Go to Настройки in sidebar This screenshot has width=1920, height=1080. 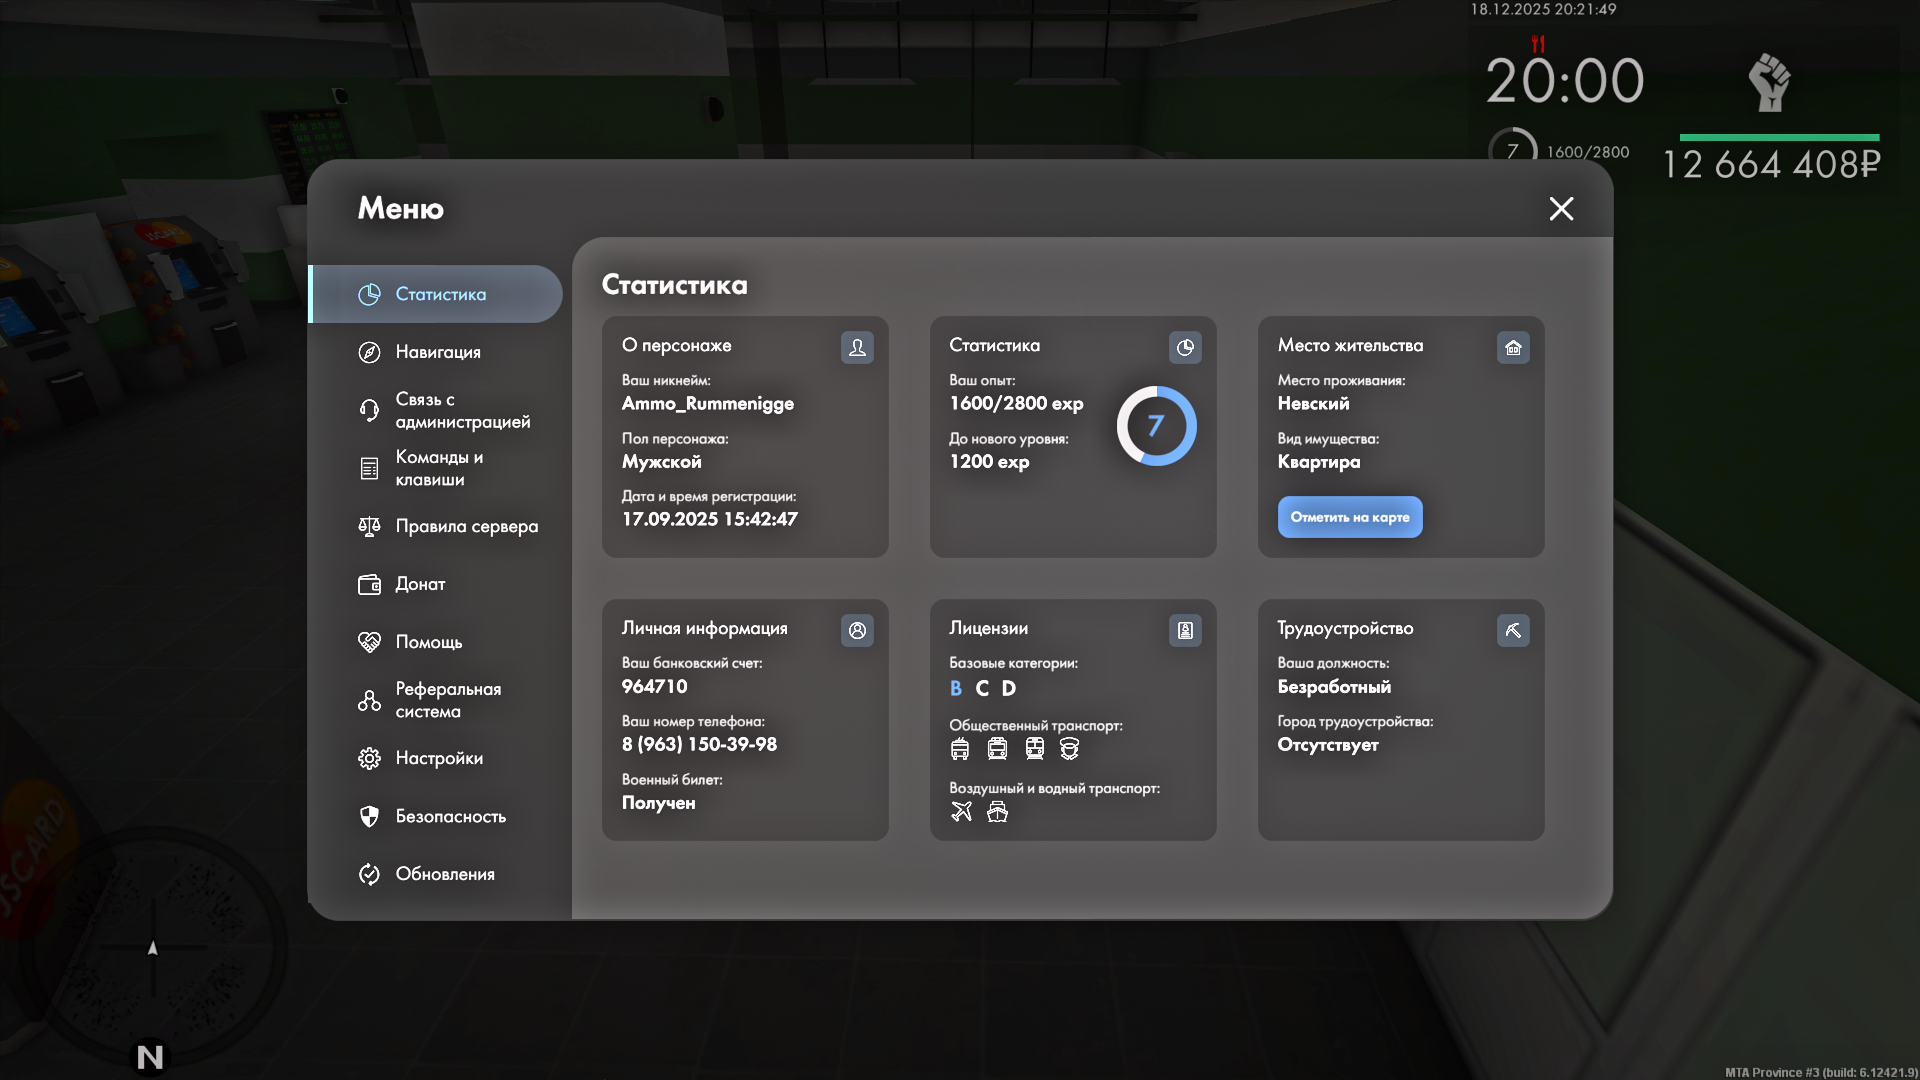[438, 758]
